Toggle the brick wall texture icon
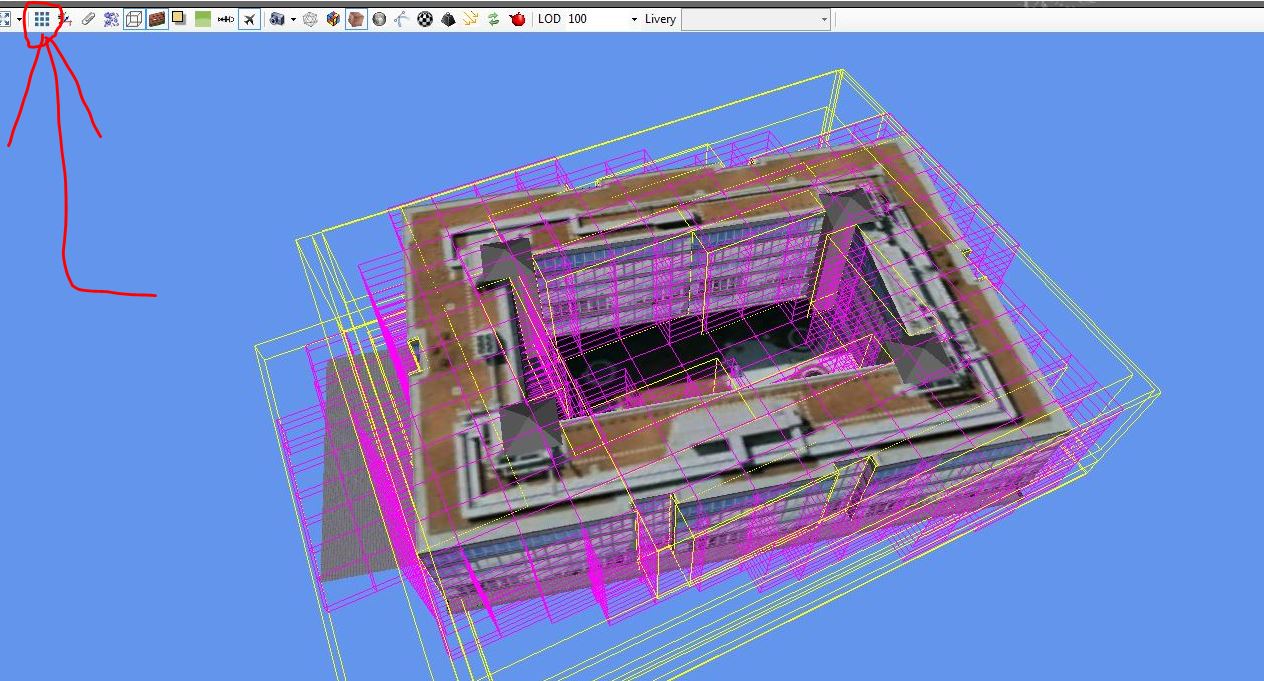 157,19
